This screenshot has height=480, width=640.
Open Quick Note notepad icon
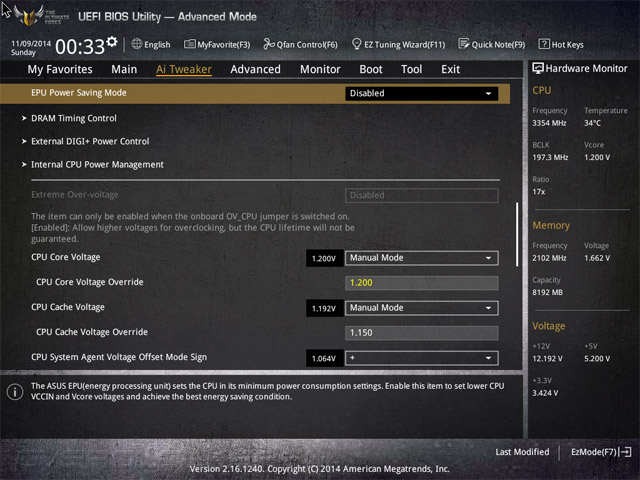point(464,44)
